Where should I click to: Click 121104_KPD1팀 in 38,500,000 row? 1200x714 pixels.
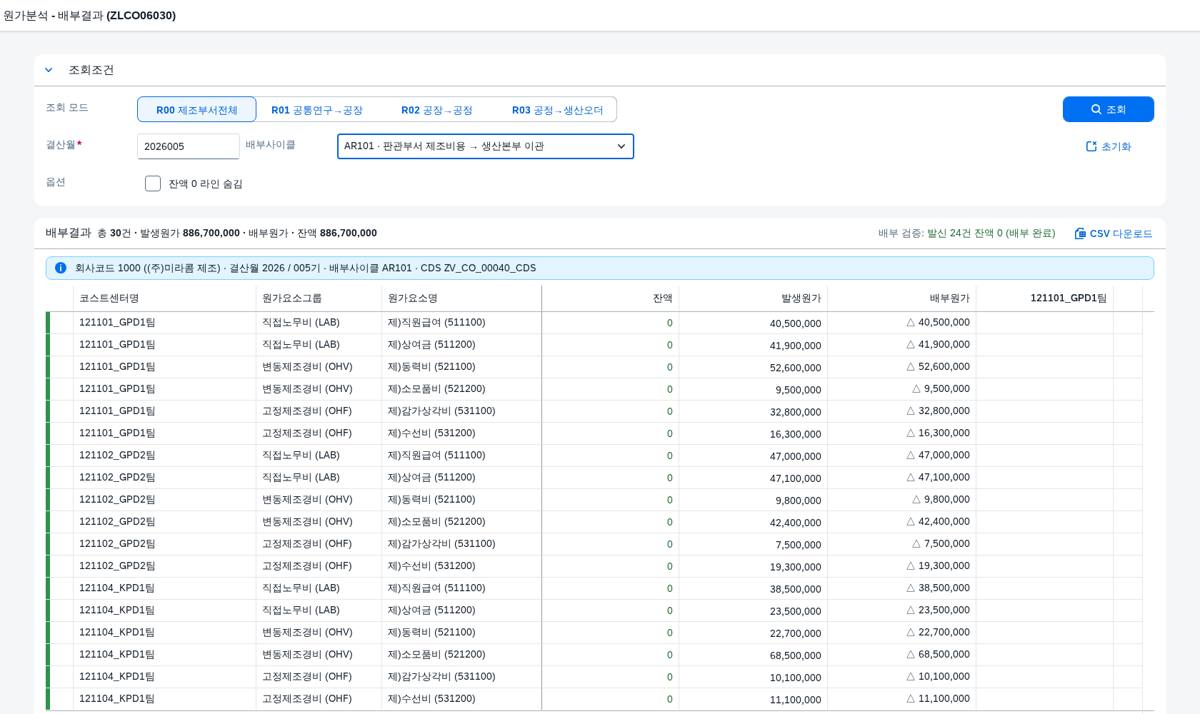(x=117, y=588)
